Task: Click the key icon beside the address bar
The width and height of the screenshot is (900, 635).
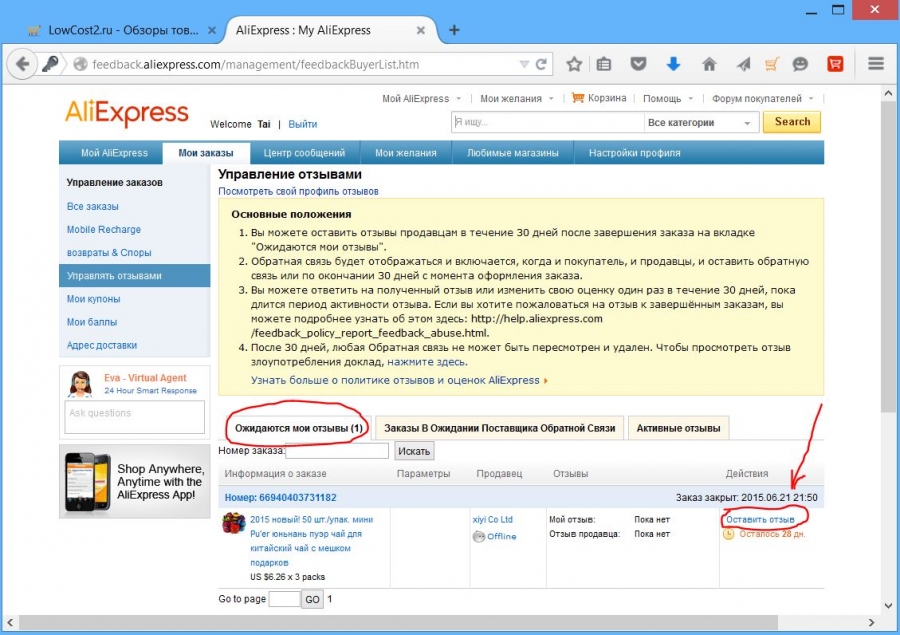Action: point(50,64)
